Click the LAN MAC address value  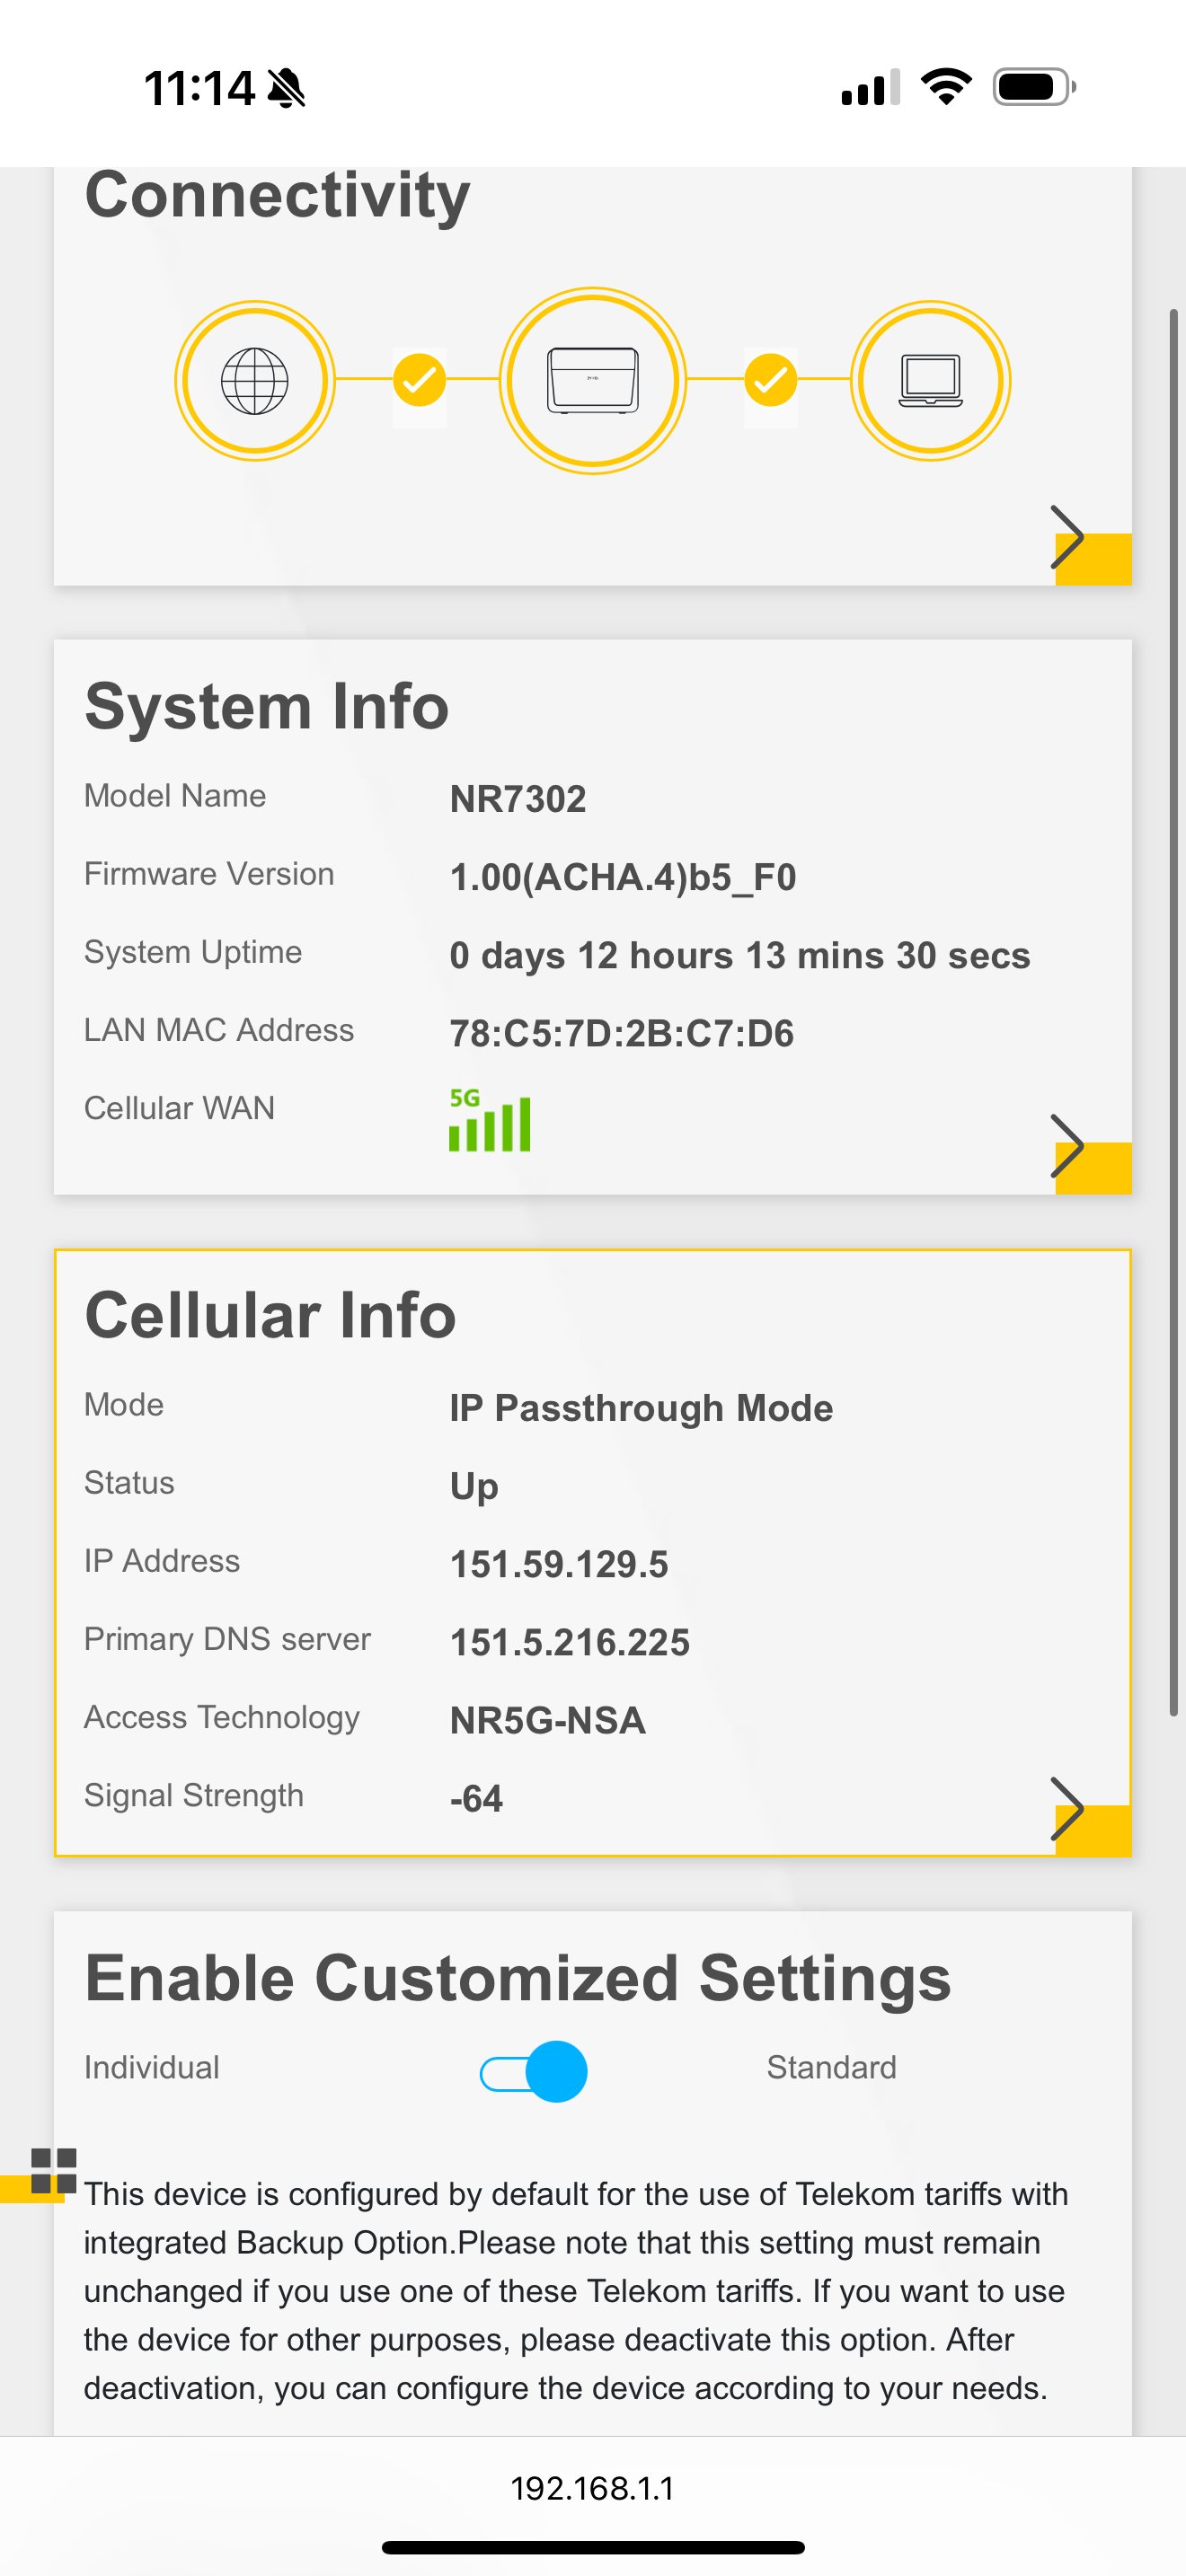pos(621,1034)
